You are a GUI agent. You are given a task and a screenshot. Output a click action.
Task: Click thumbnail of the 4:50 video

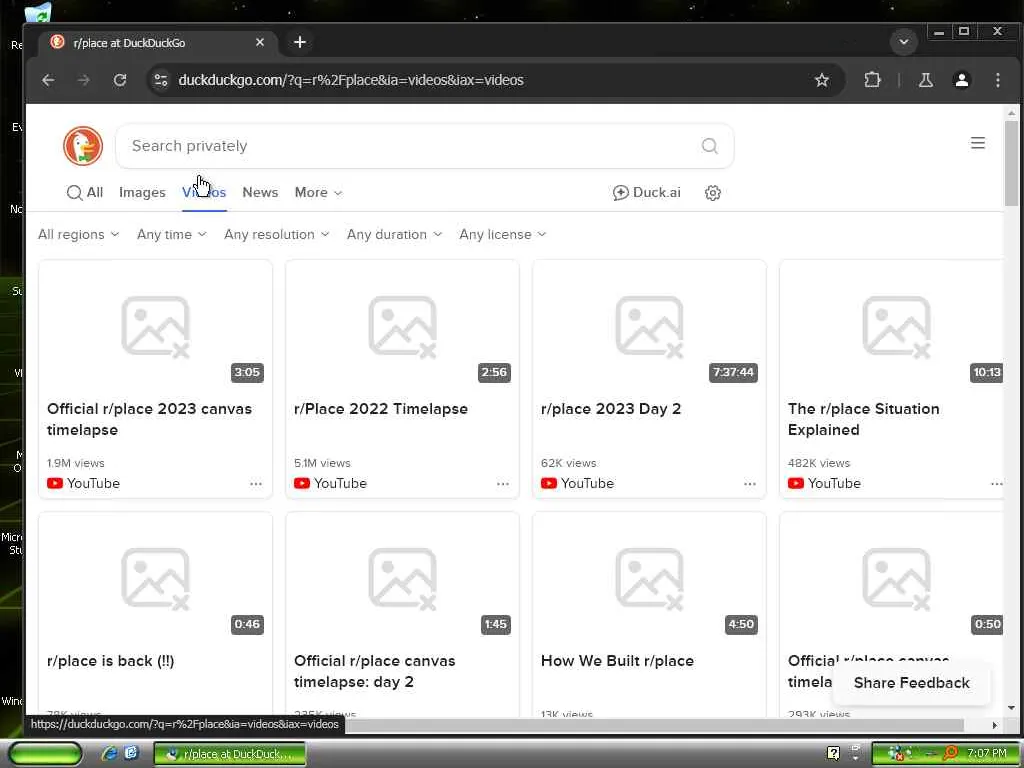(649, 578)
